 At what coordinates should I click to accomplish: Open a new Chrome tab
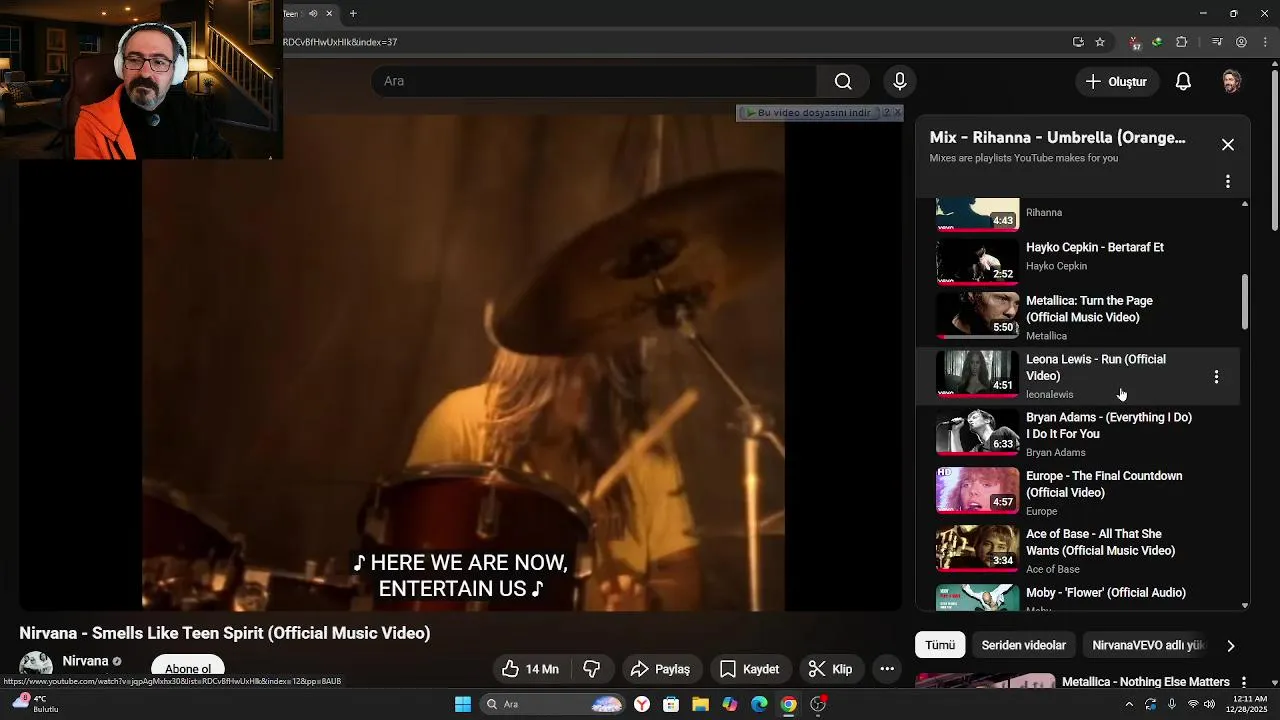353,14
